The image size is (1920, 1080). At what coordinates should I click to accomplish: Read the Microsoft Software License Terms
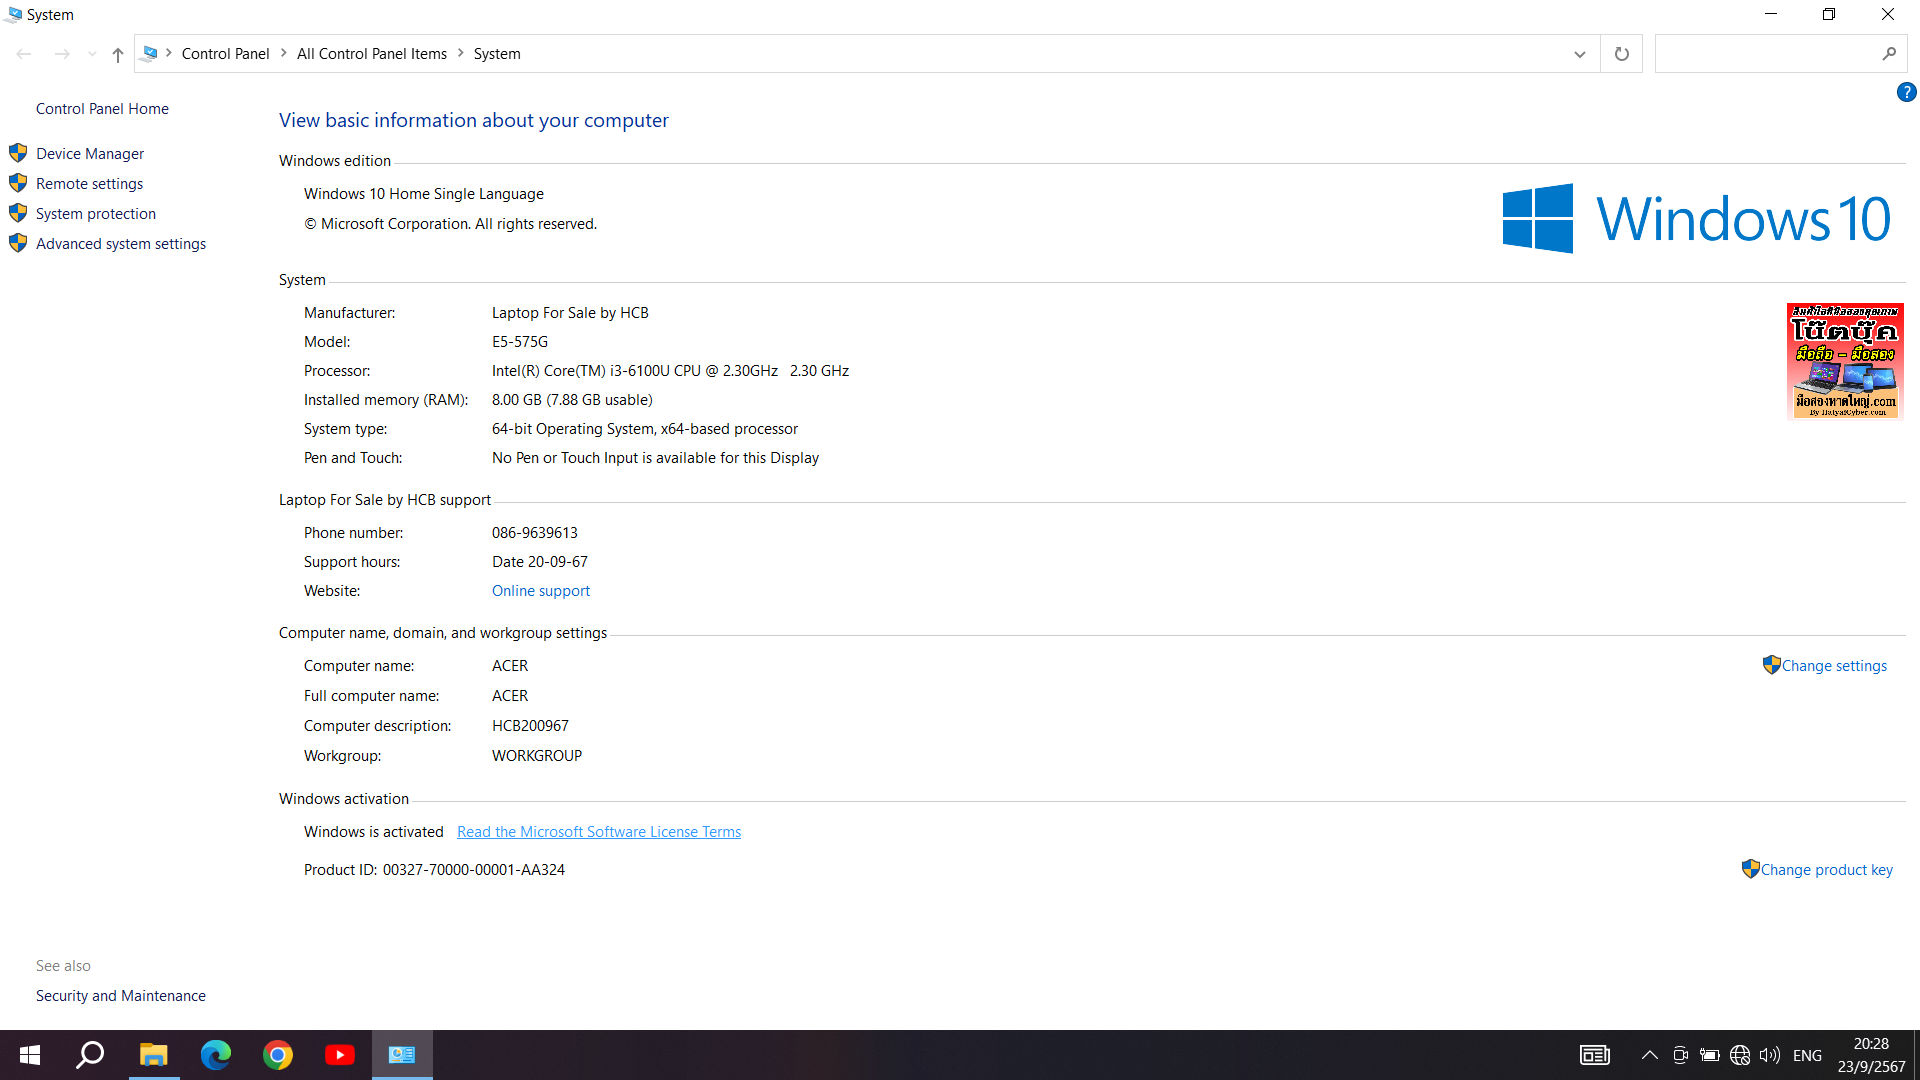(x=598, y=831)
